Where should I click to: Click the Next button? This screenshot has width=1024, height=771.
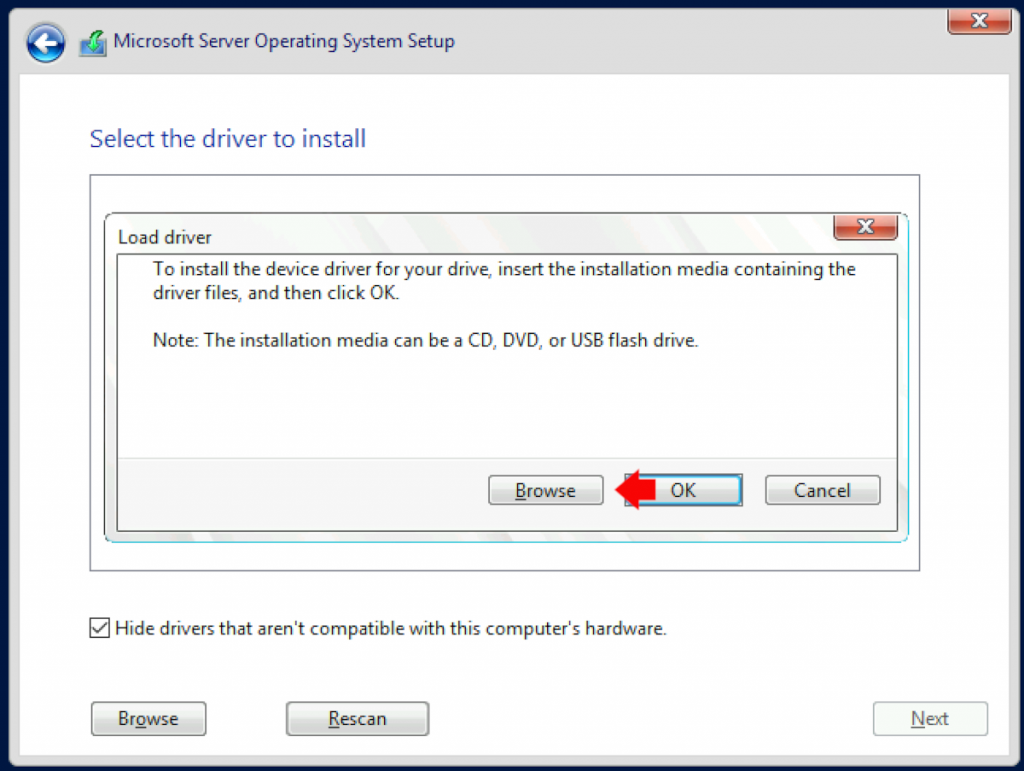pyautogui.click(x=930, y=718)
